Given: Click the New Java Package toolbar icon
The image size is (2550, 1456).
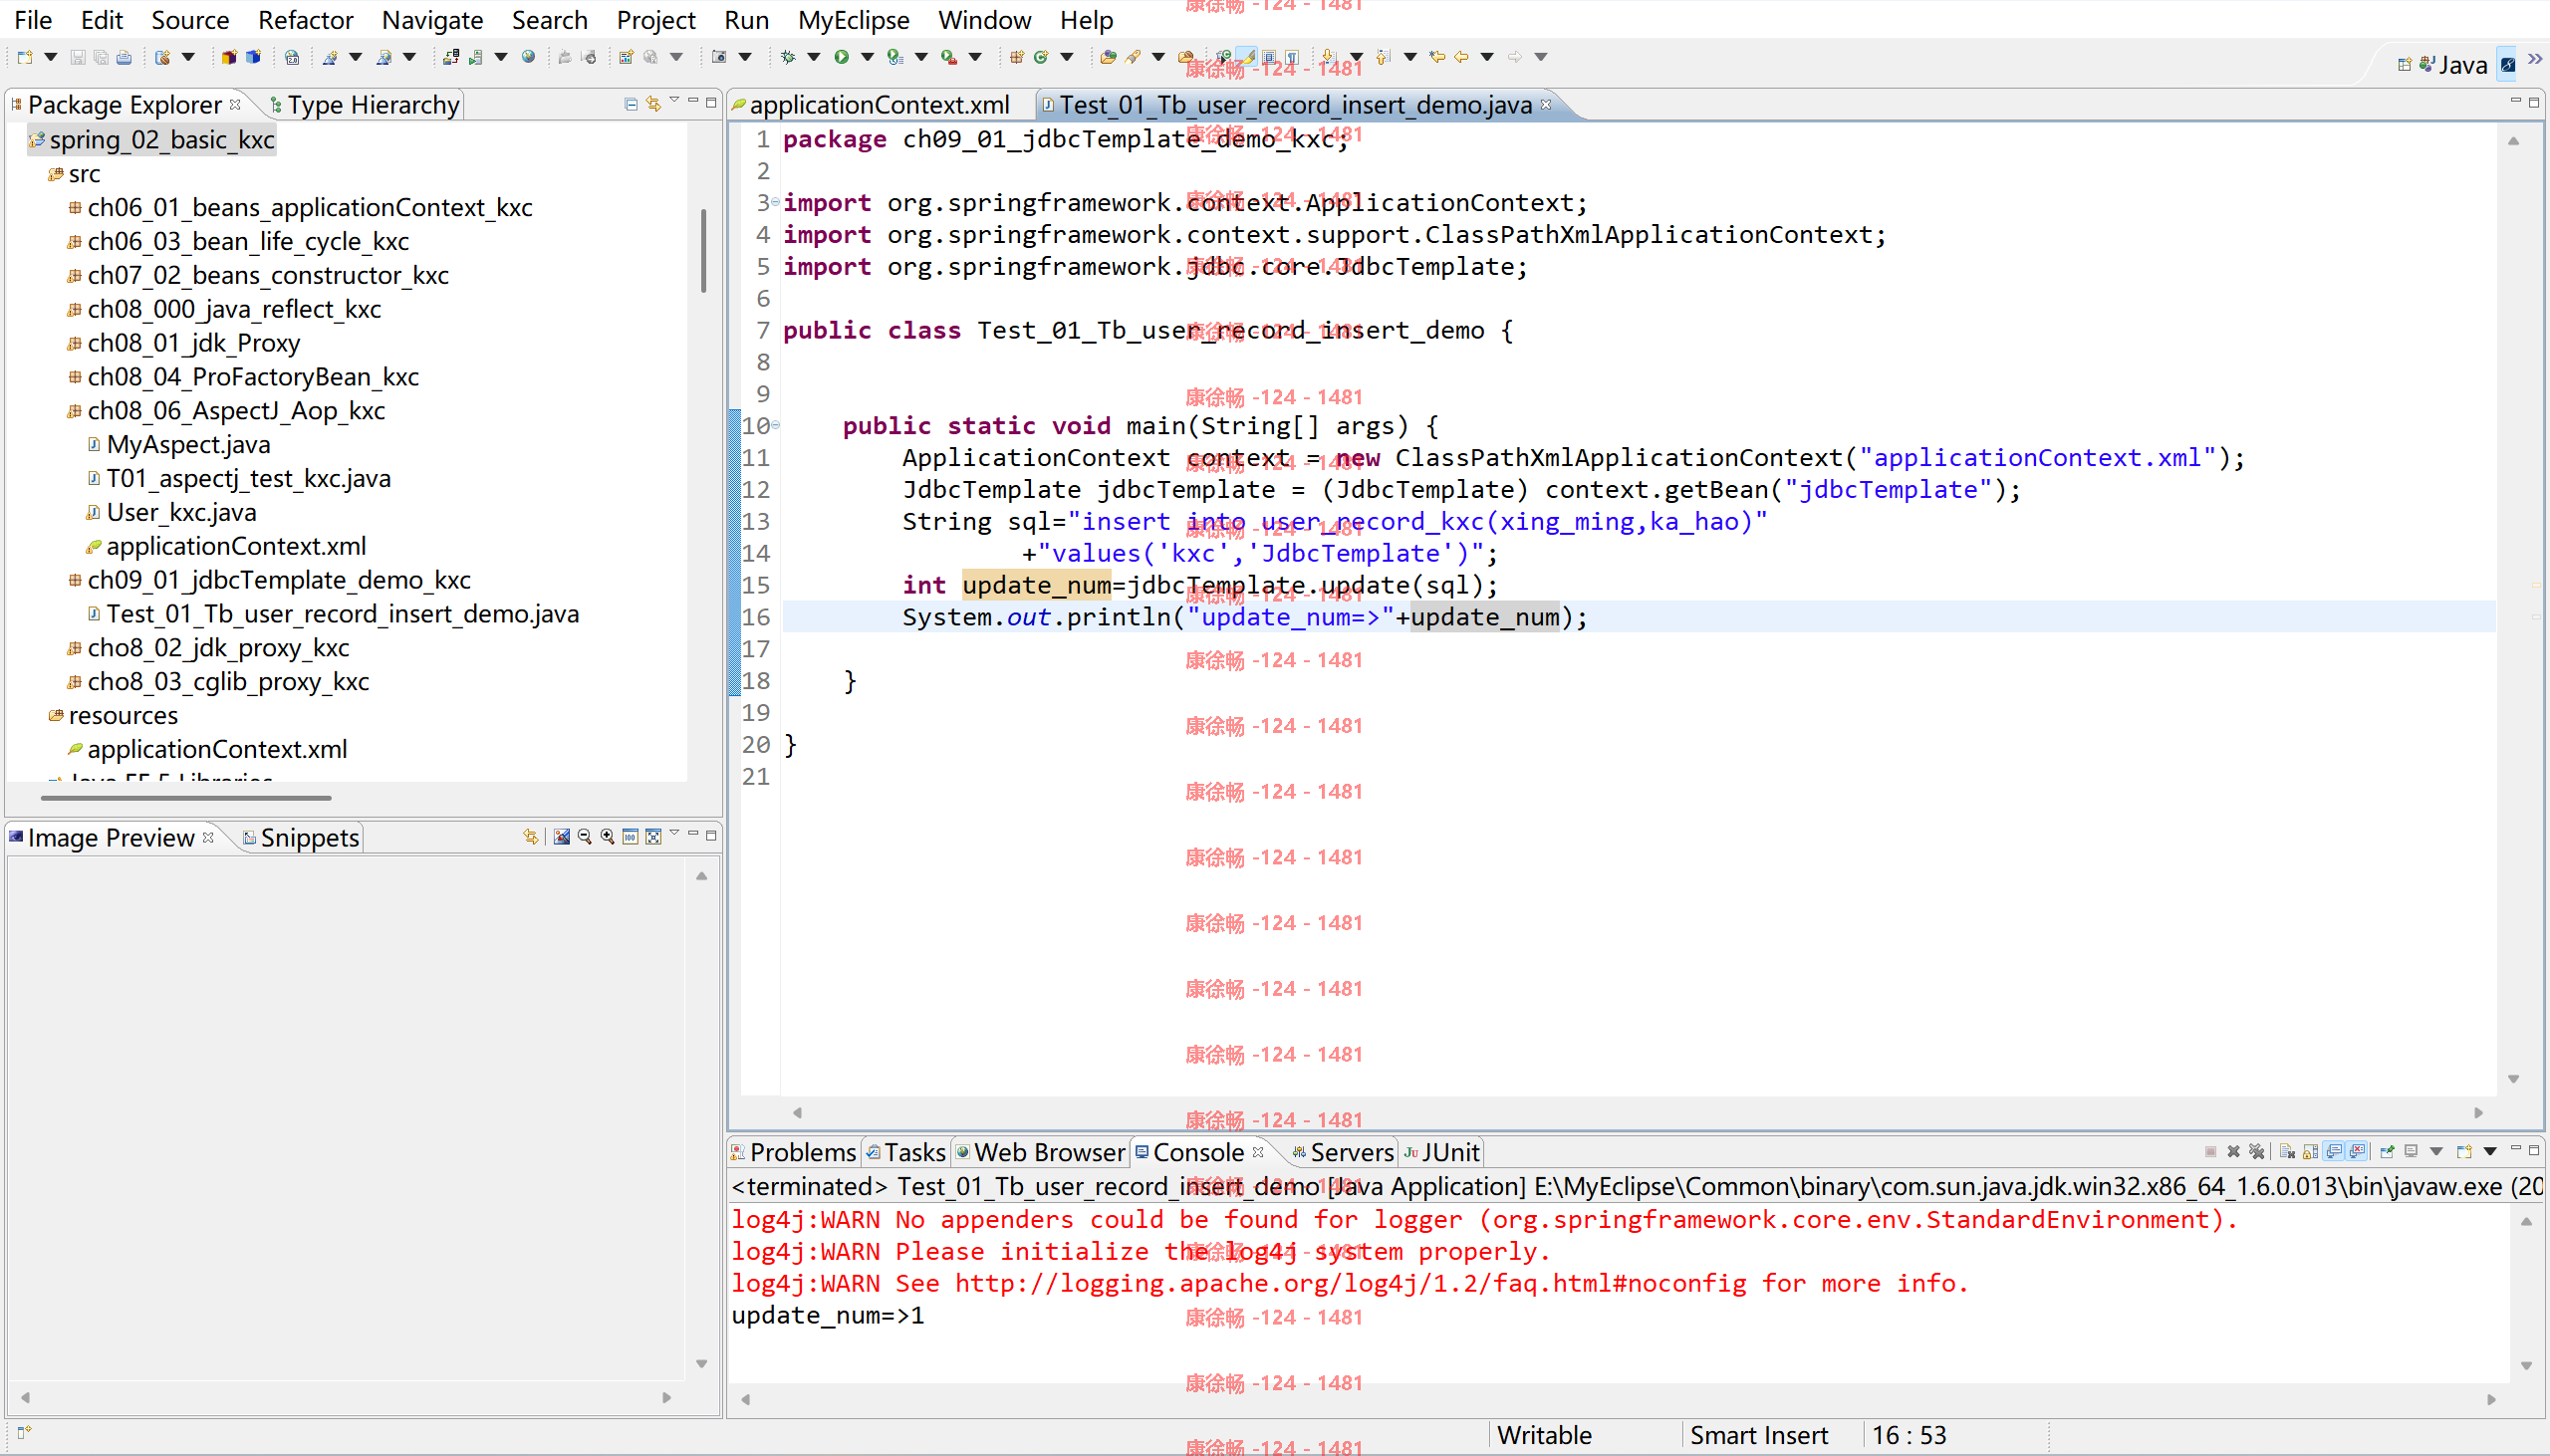Looking at the screenshot, I should pos(1016,57).
